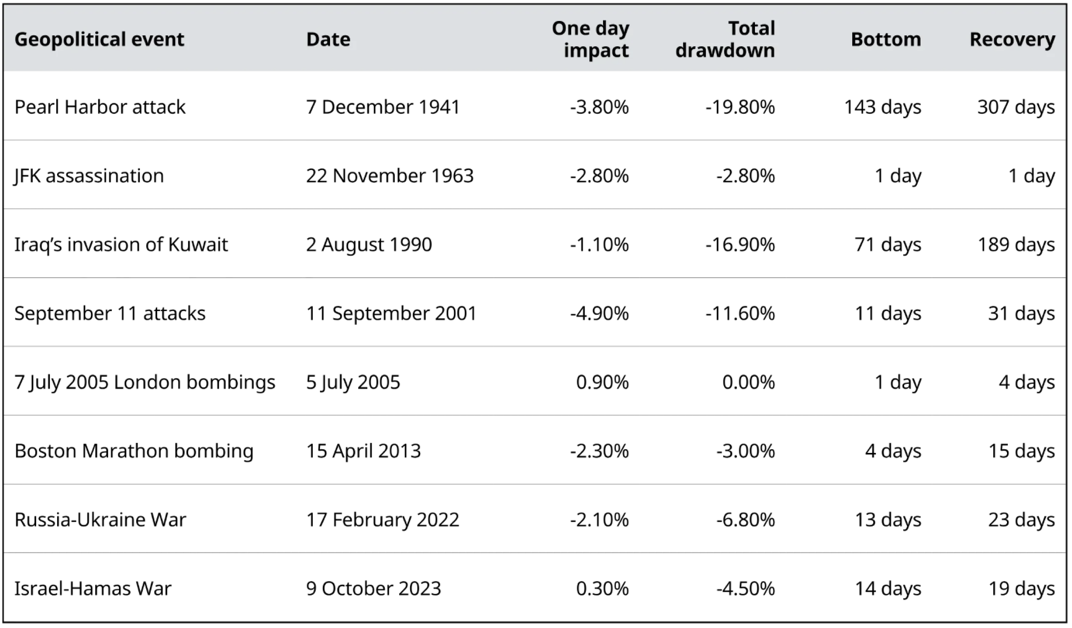This screenshot has height=628, width=1072.
Task: Select the 'Recovery' column header
Action: coord(1011,40)
